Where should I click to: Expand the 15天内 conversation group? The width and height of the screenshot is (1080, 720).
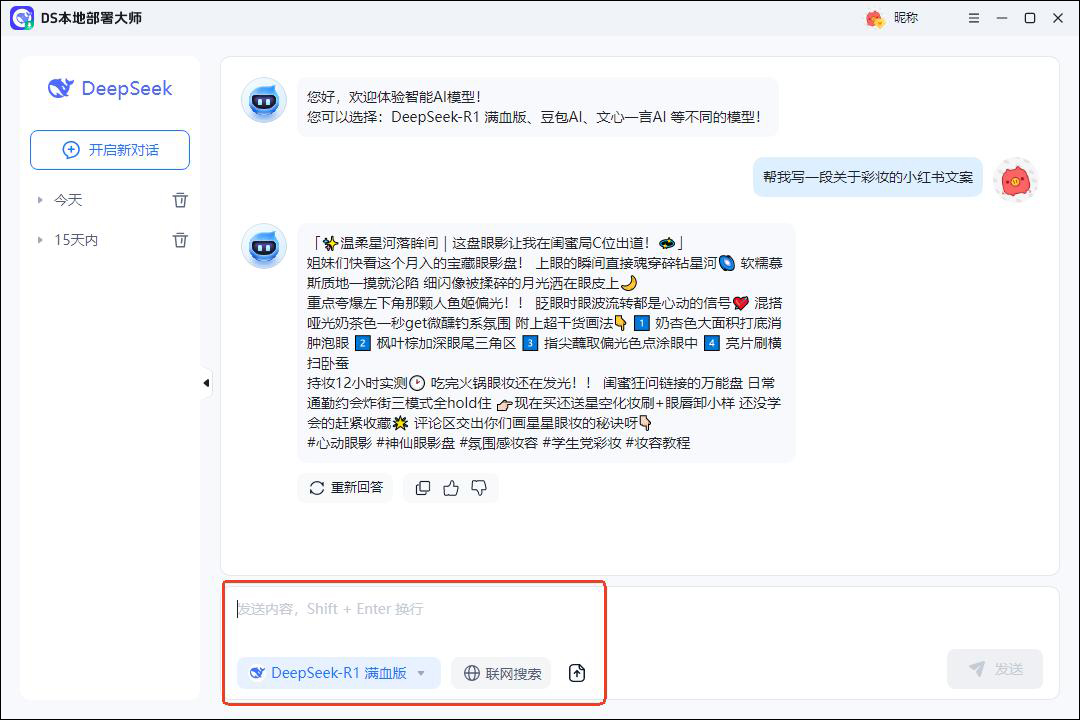pyautogui.click(x=40, y=240)
